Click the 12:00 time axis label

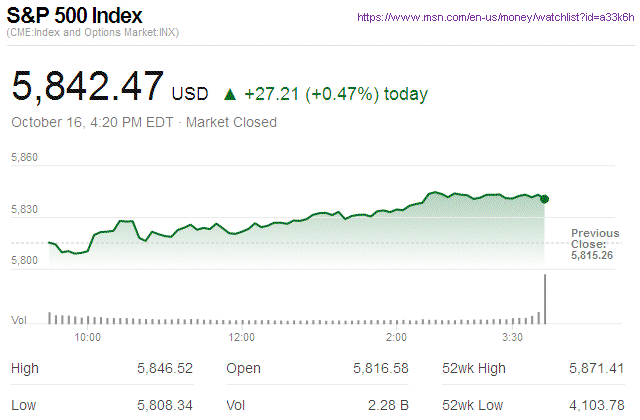tap(242, 337)
